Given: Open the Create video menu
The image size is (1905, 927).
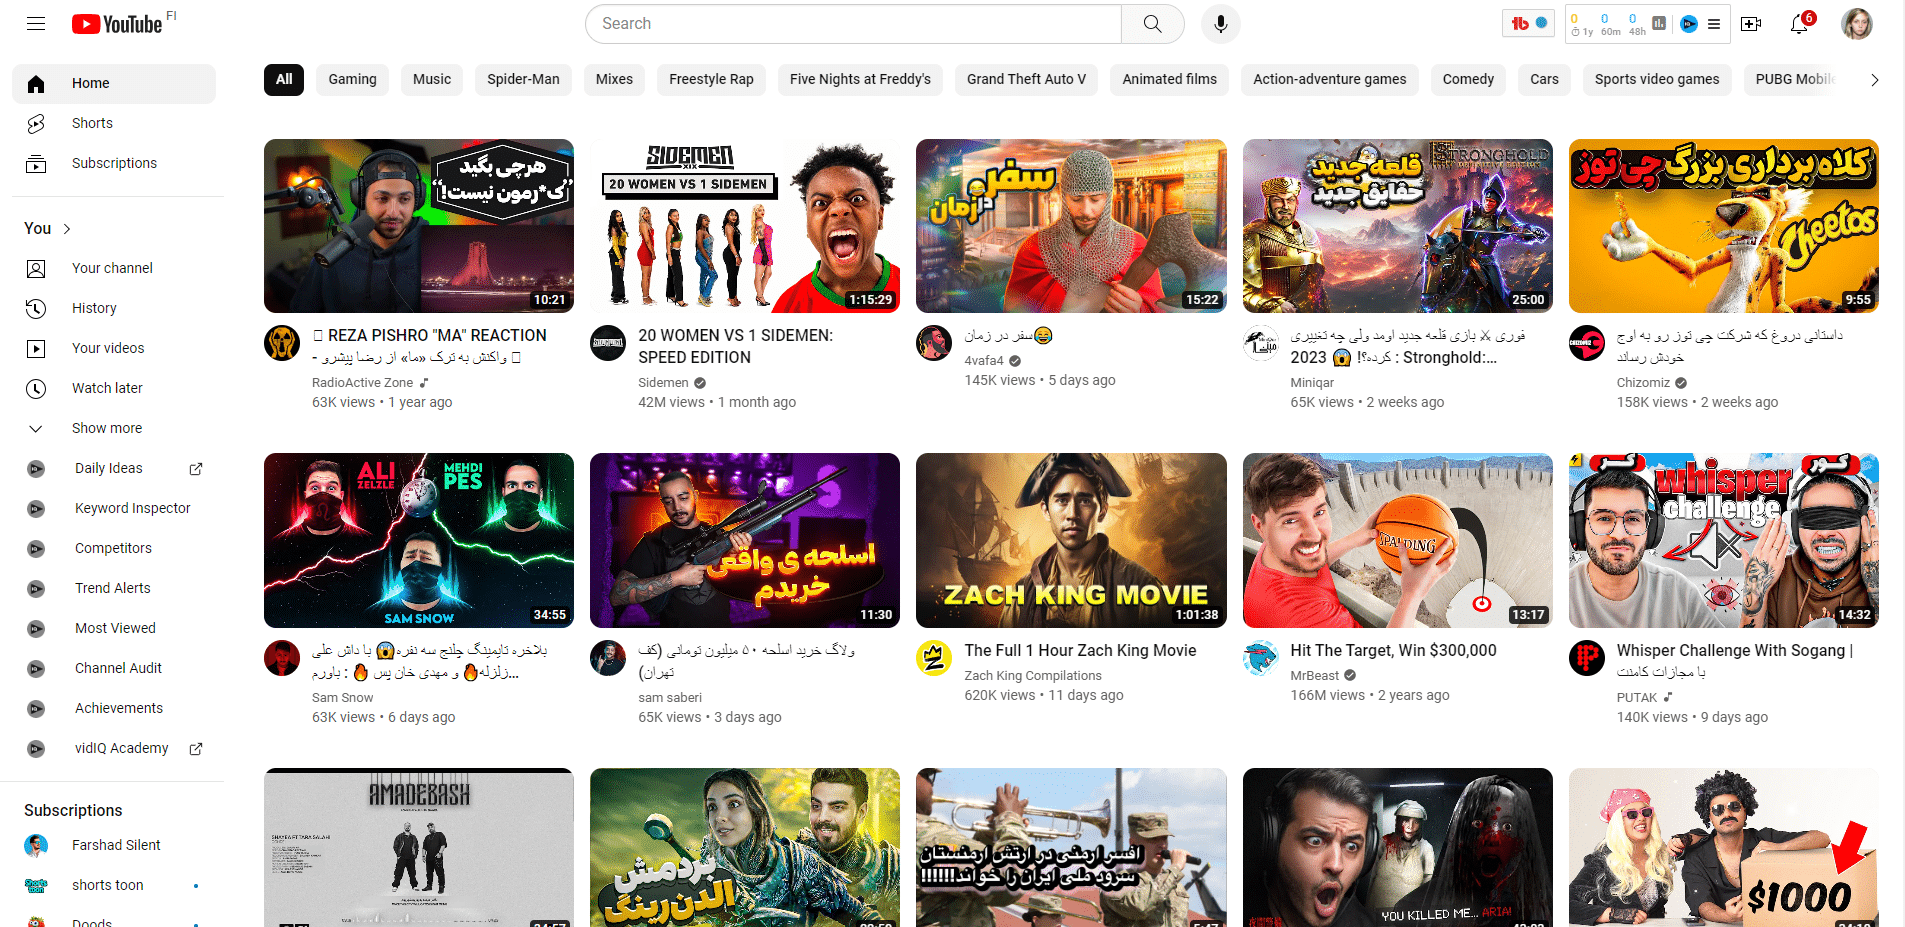Looking at the screenshot, I should (1751, 23).
